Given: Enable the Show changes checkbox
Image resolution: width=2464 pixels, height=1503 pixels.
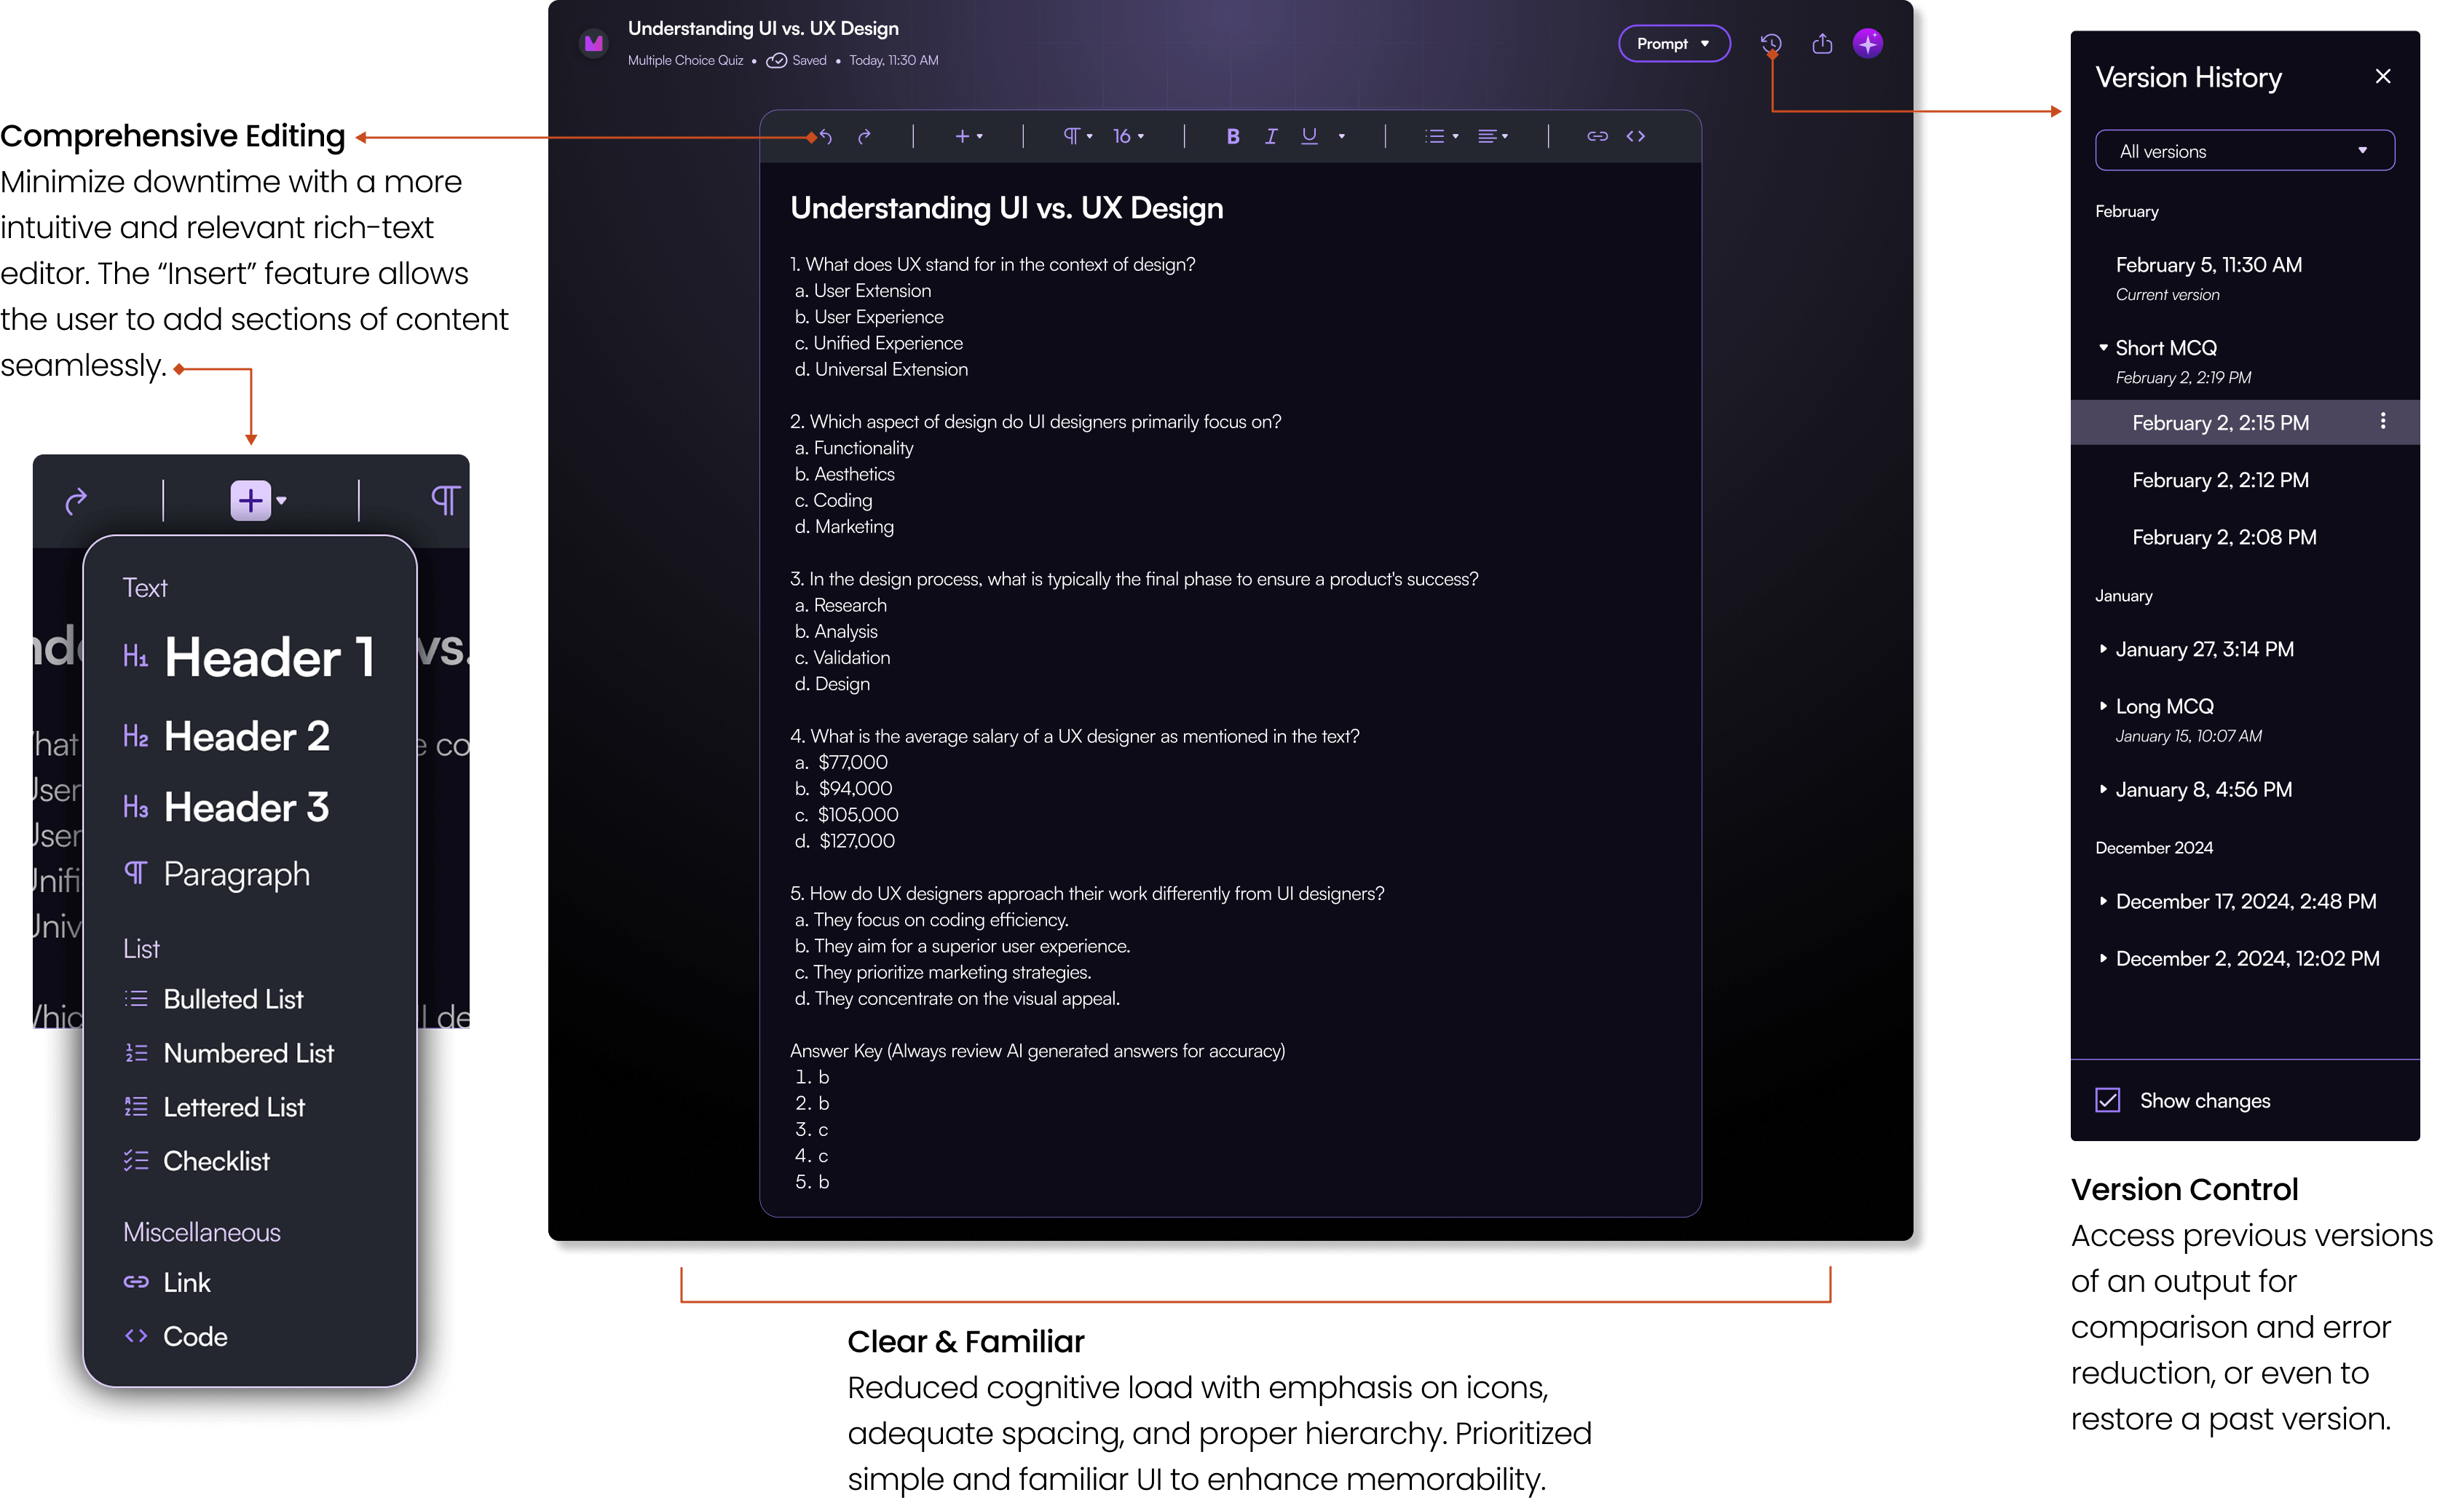Looking at the screenshot, I should pyautogui.click(x=2107, y=1099).
